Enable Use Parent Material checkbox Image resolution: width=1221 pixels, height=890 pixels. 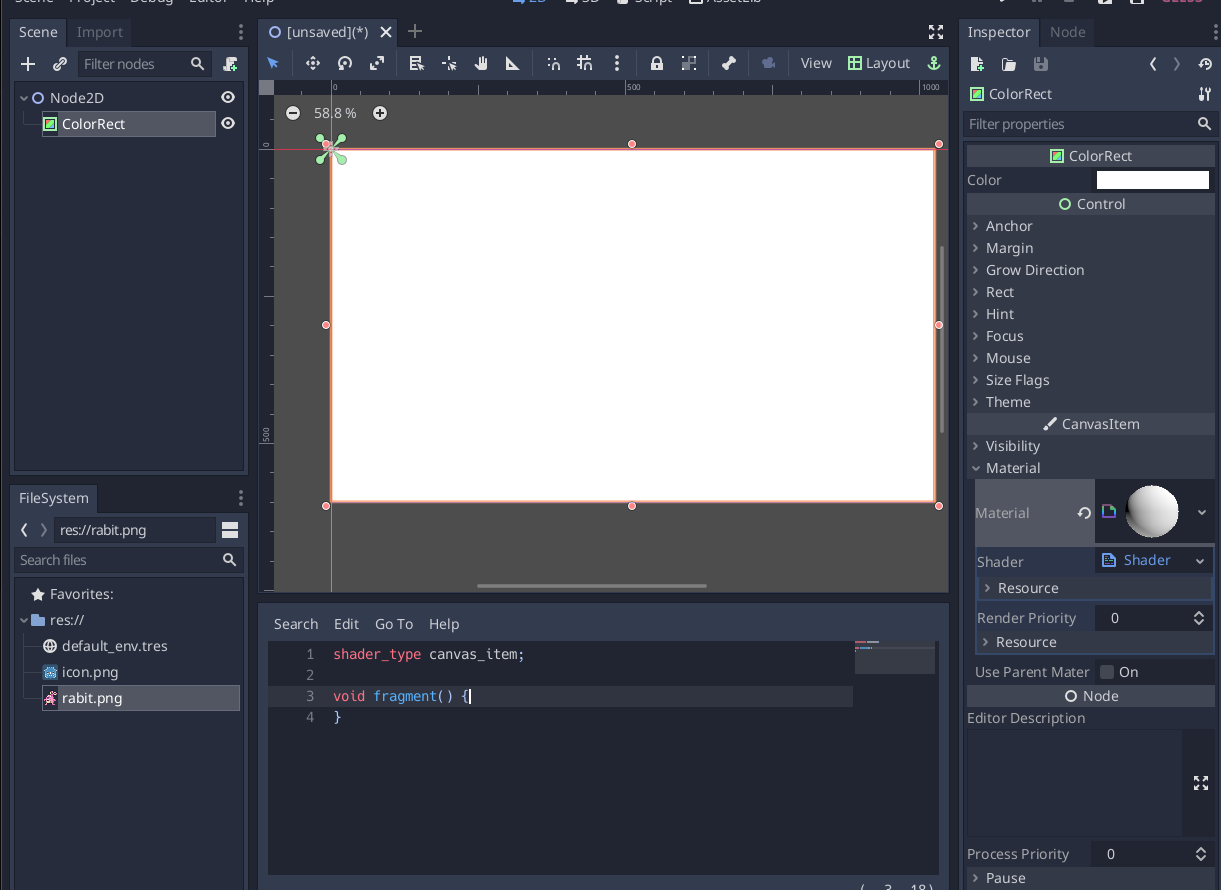click(1107, 672)
